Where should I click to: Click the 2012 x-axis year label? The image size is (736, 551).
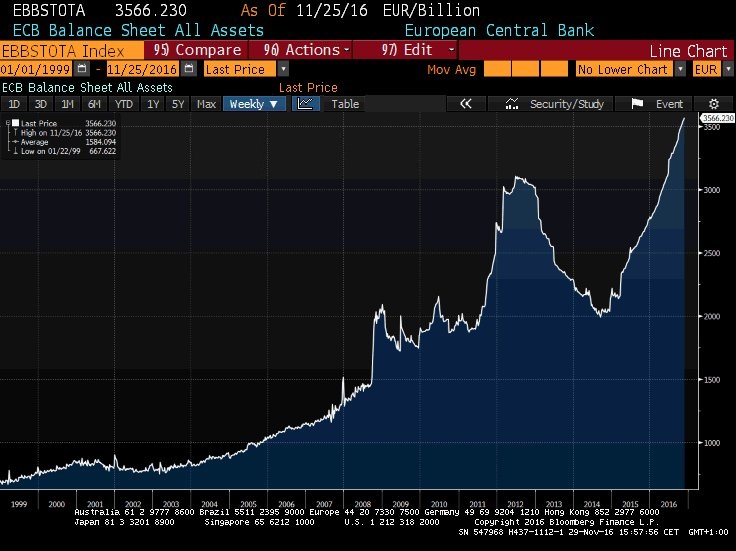(x=515, y=504)
